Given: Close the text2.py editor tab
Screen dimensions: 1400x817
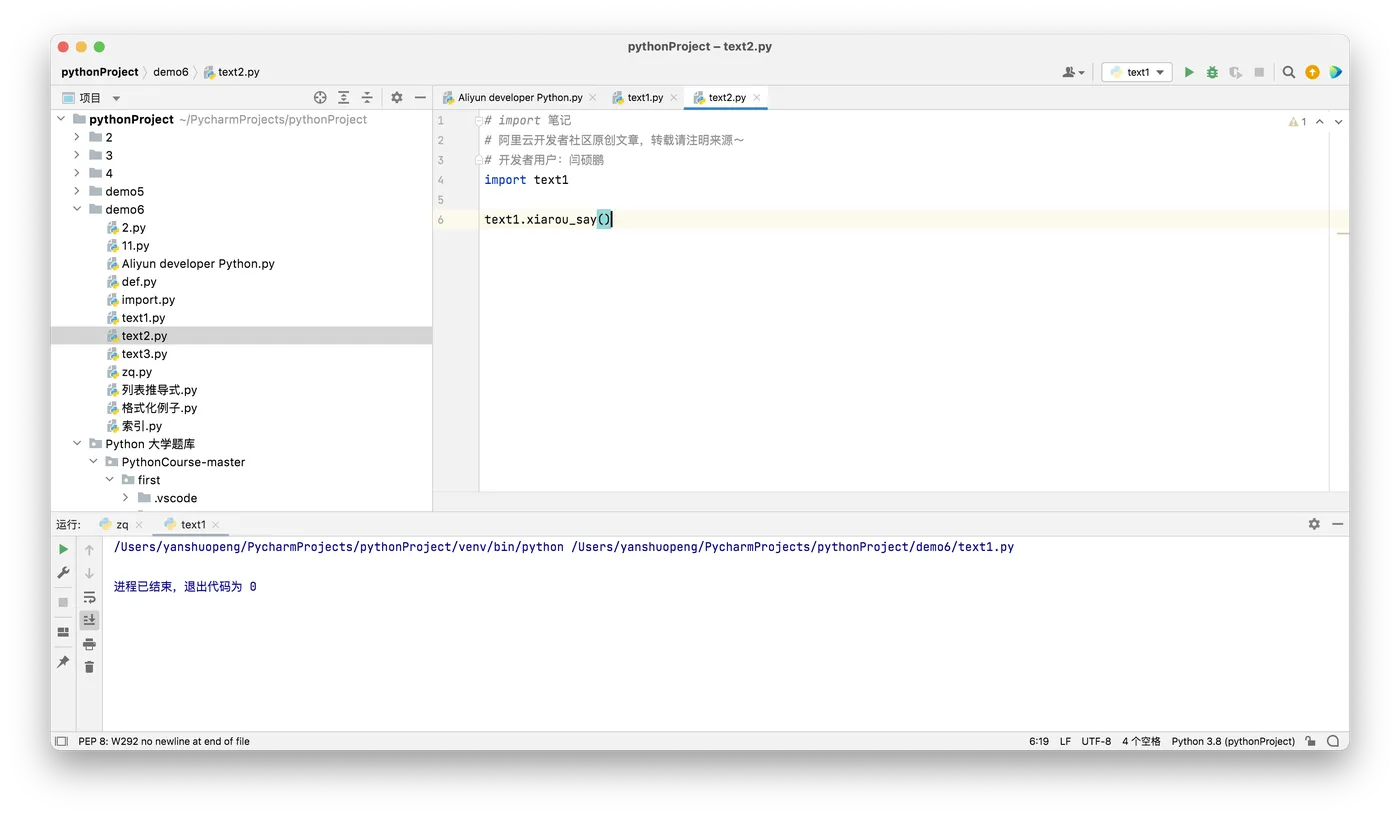Looking at the screenshot, I should (x=757, y=98).
